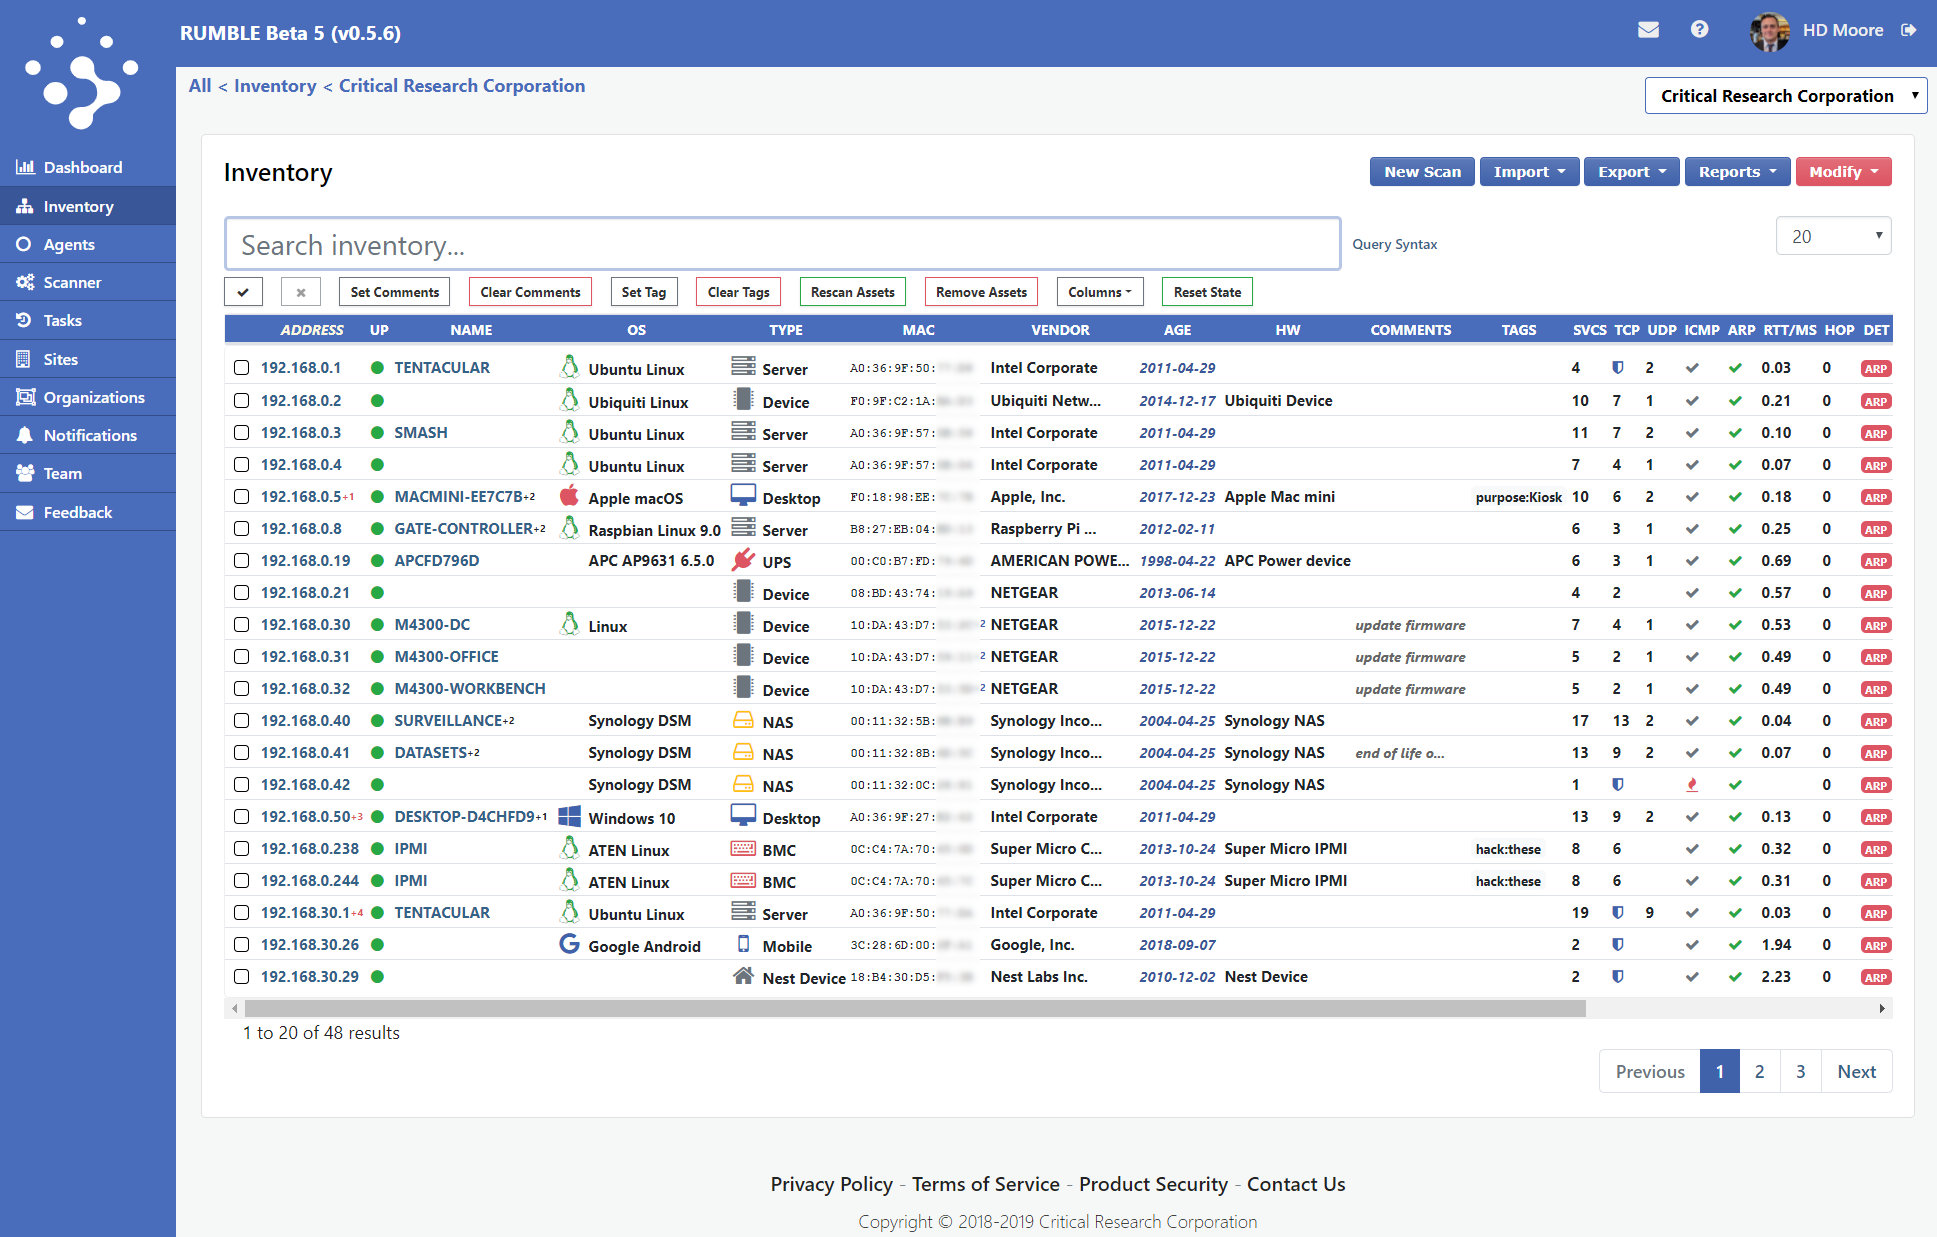This screenshot has height=1237, width=1937.
Task: Open the Import dropdown
Action: [x=1529, y=172]
